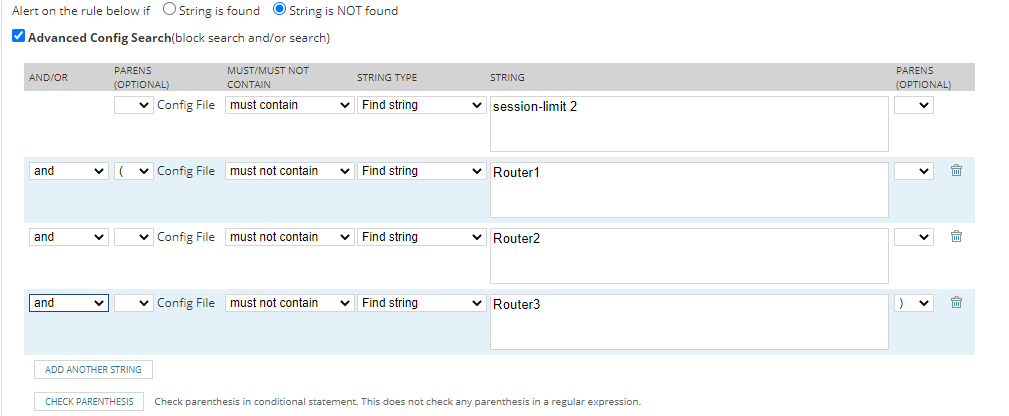Delete the Router2 row with trash icon
The image size is (1009, 416).
(955, 237)
